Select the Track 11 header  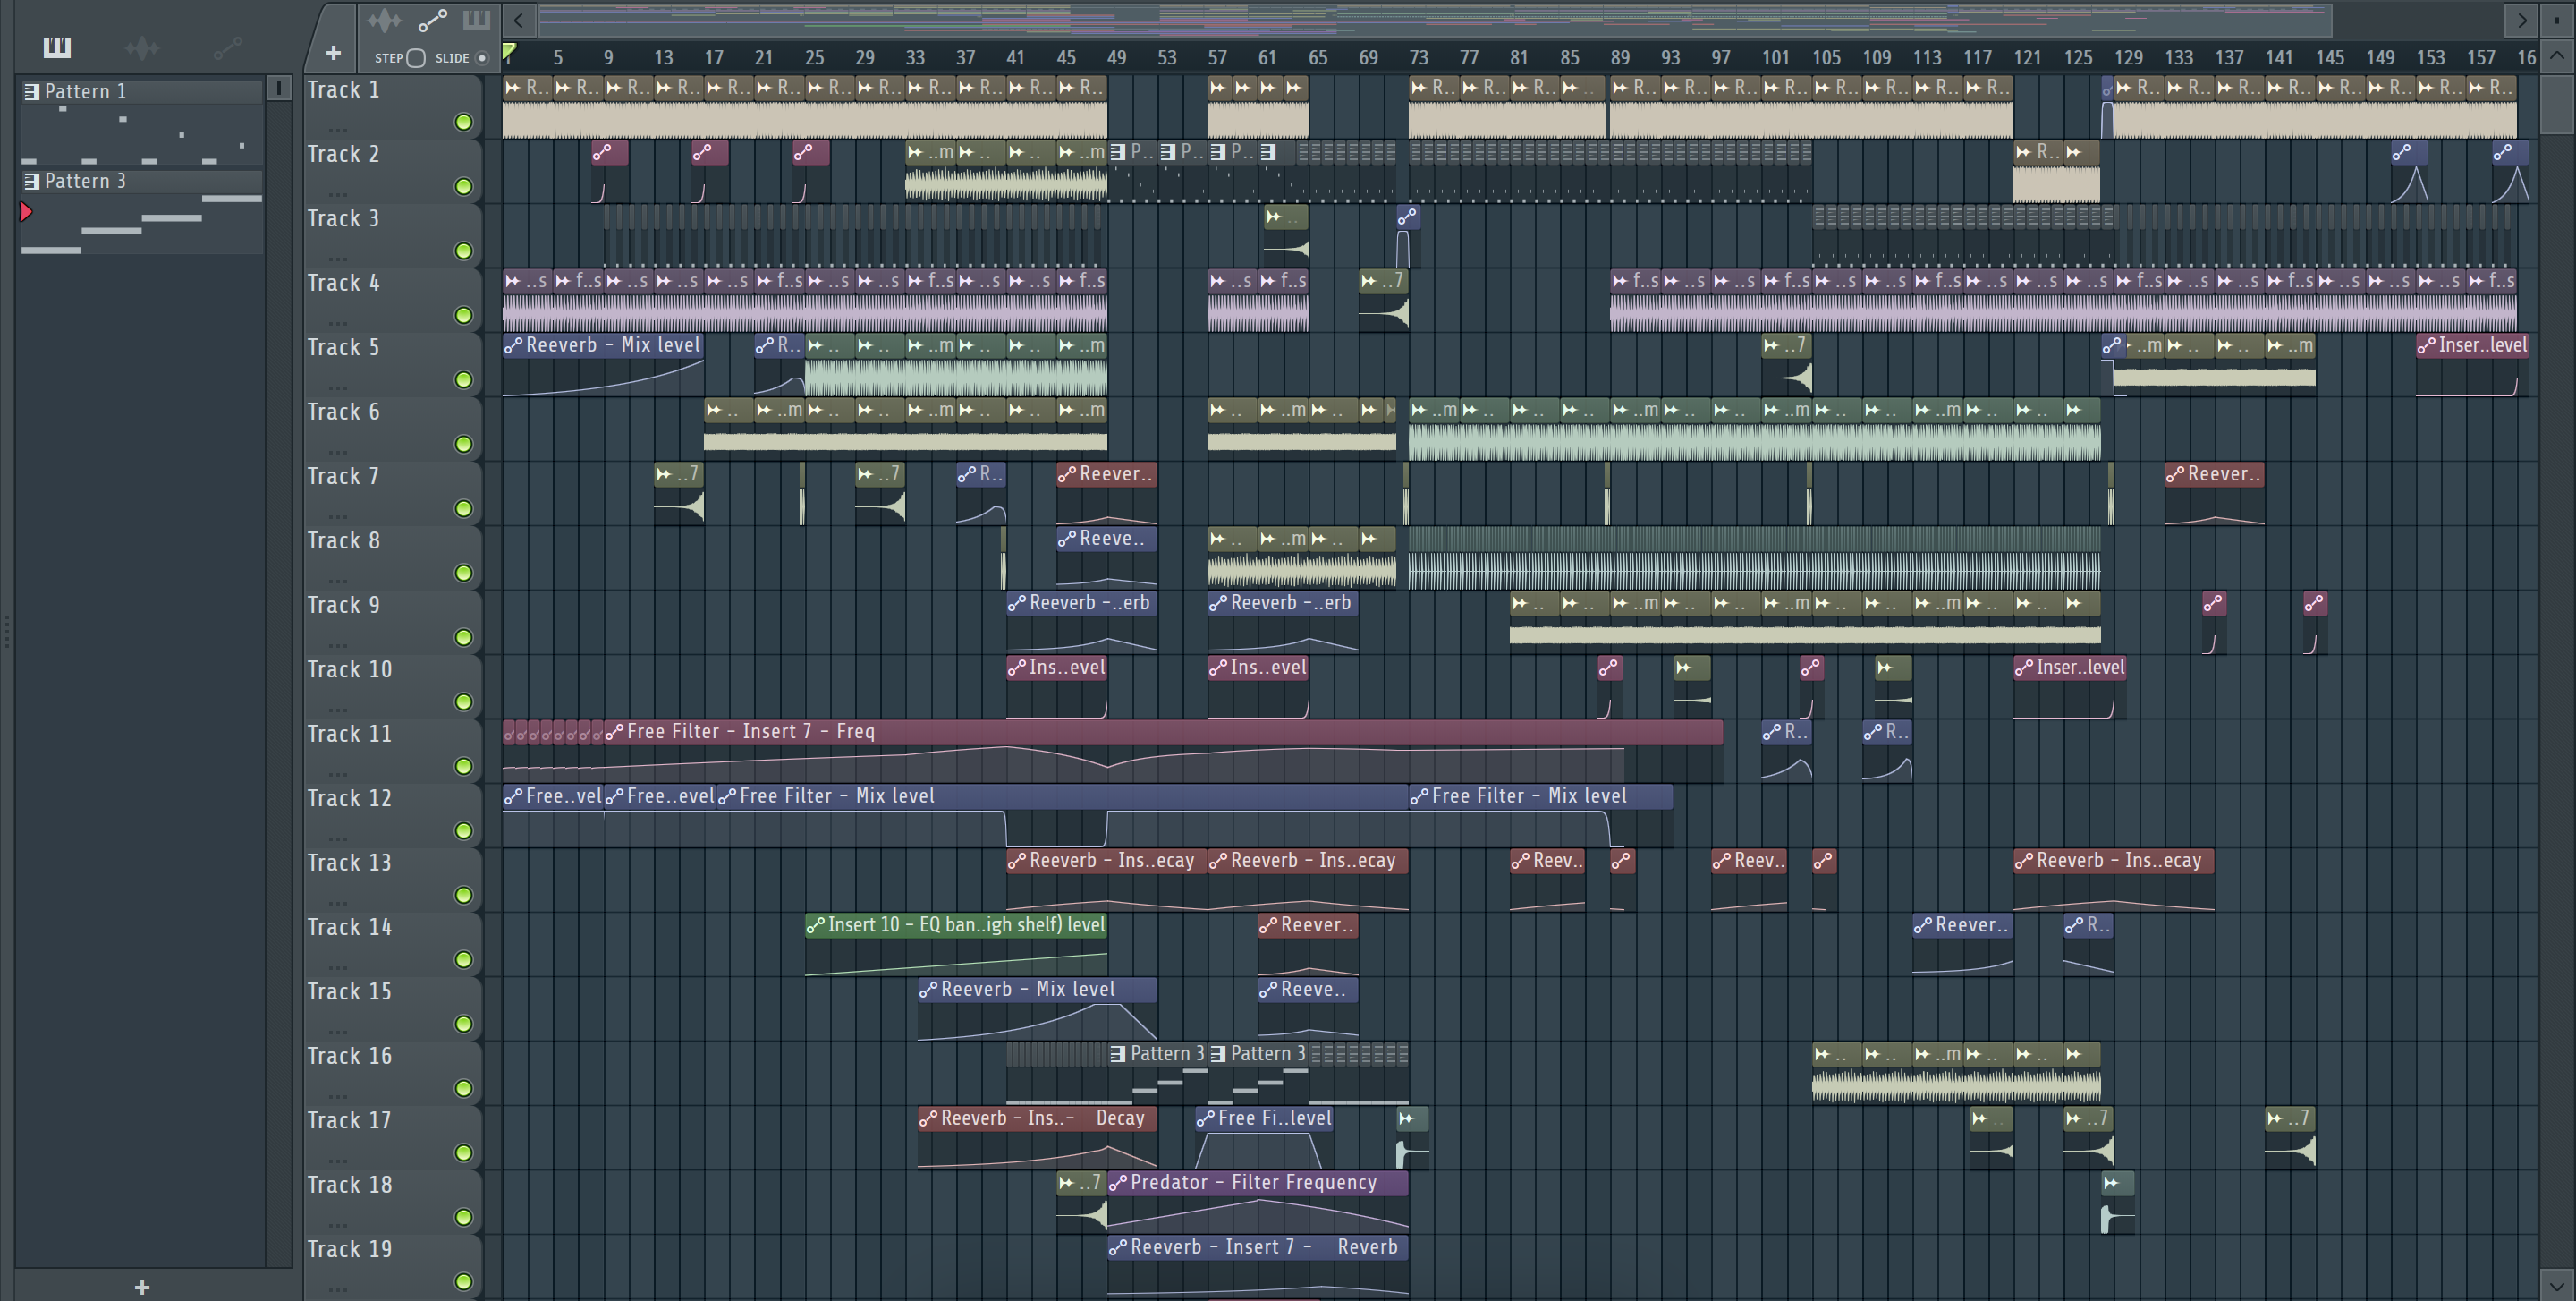point(392,751)
